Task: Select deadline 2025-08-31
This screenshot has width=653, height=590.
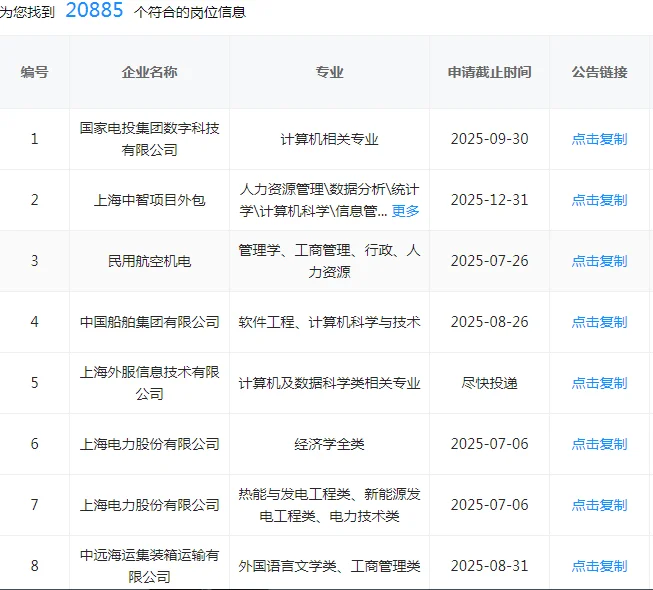Action: point(489,566)
